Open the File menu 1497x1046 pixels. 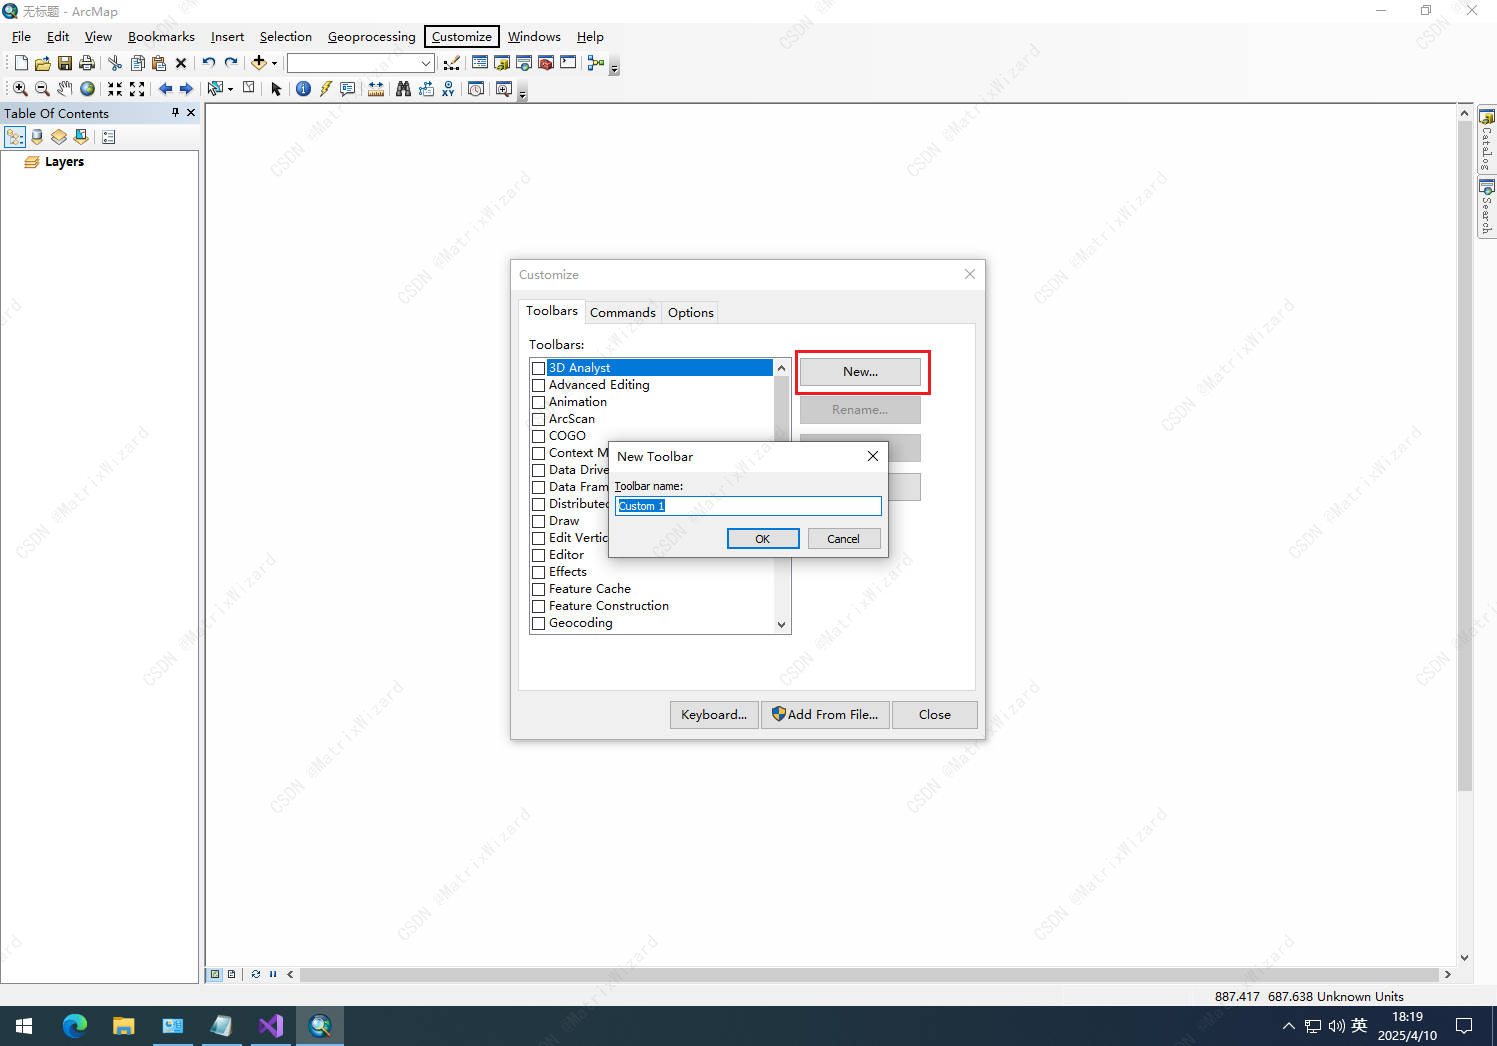21,36
